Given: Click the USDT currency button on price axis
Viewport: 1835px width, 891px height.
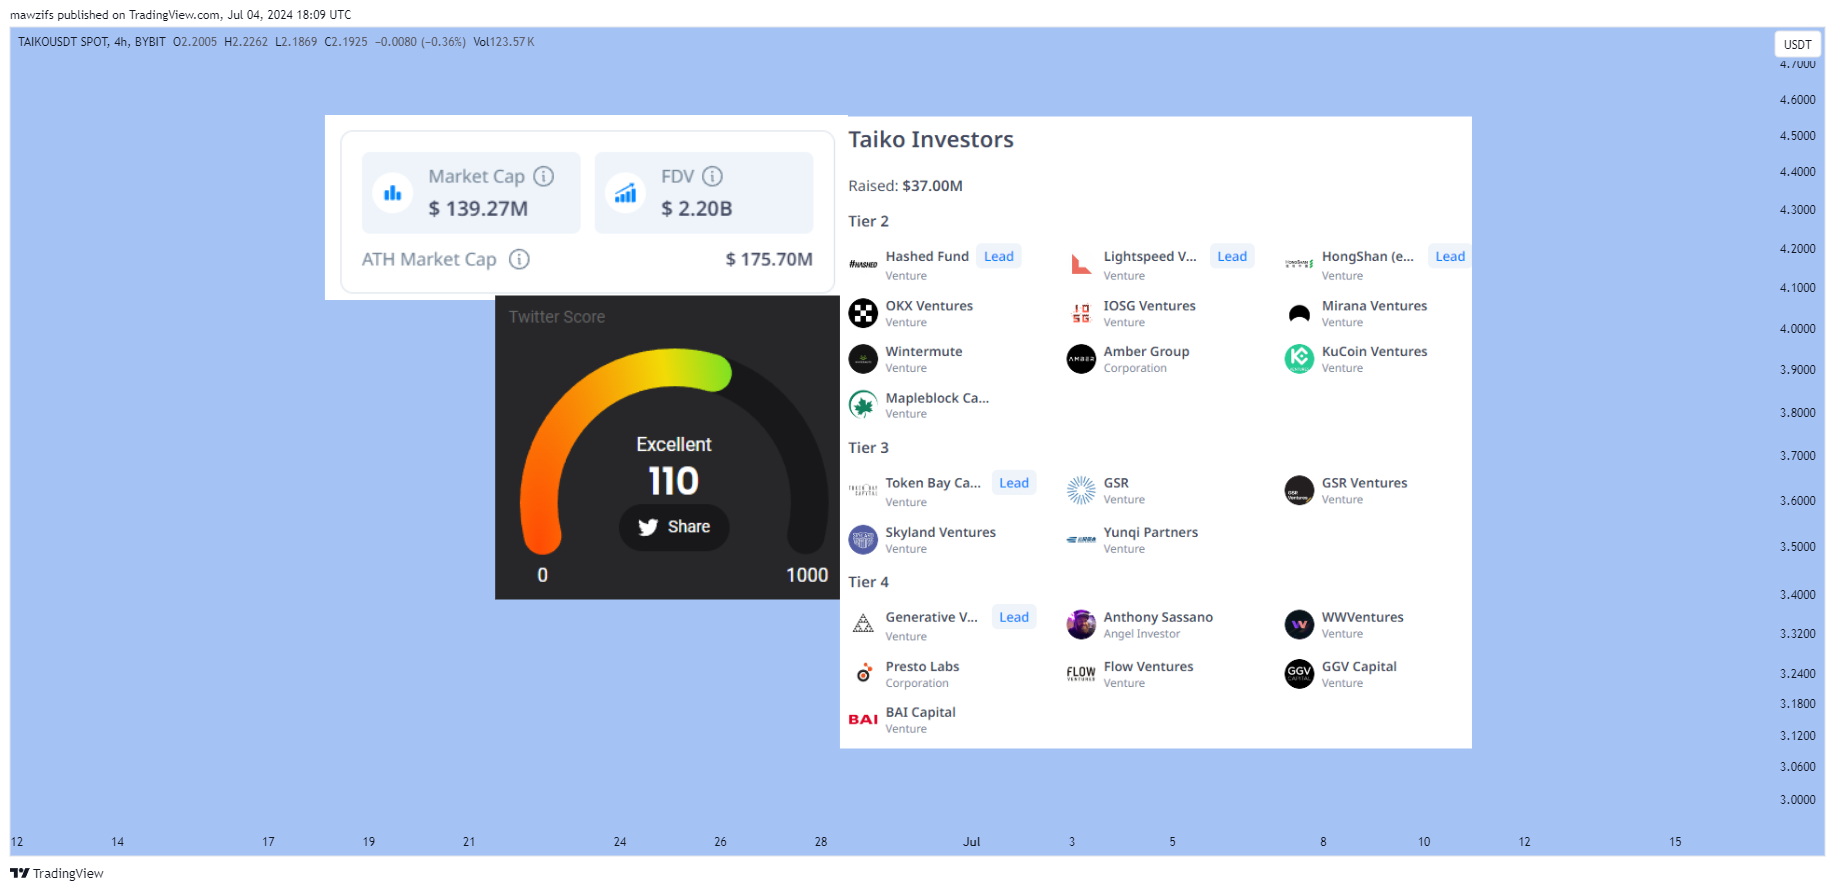Looking at the screenshot, I should tap(1797, 44).
